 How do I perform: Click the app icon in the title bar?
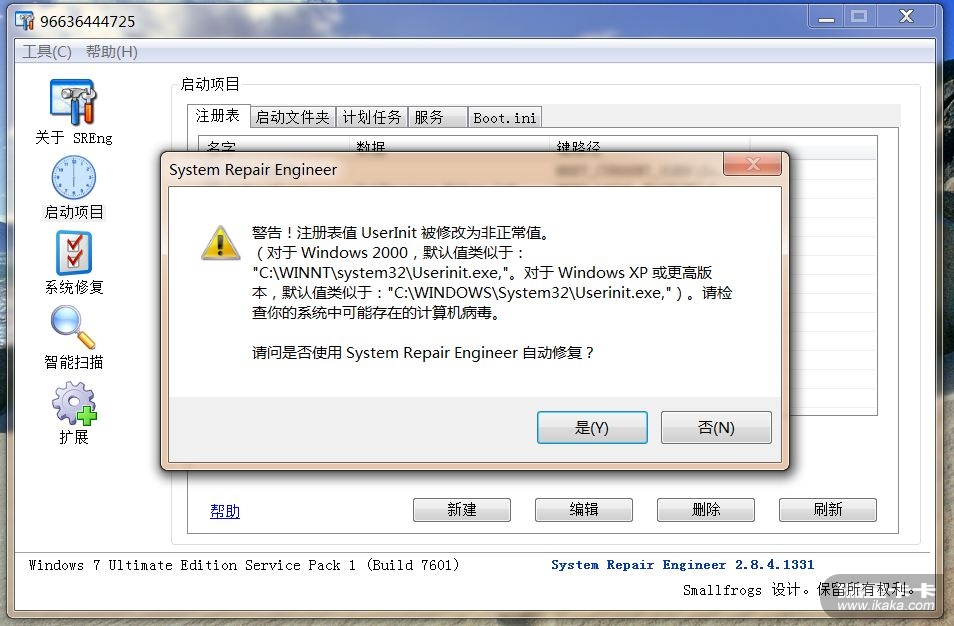point(25,21)
